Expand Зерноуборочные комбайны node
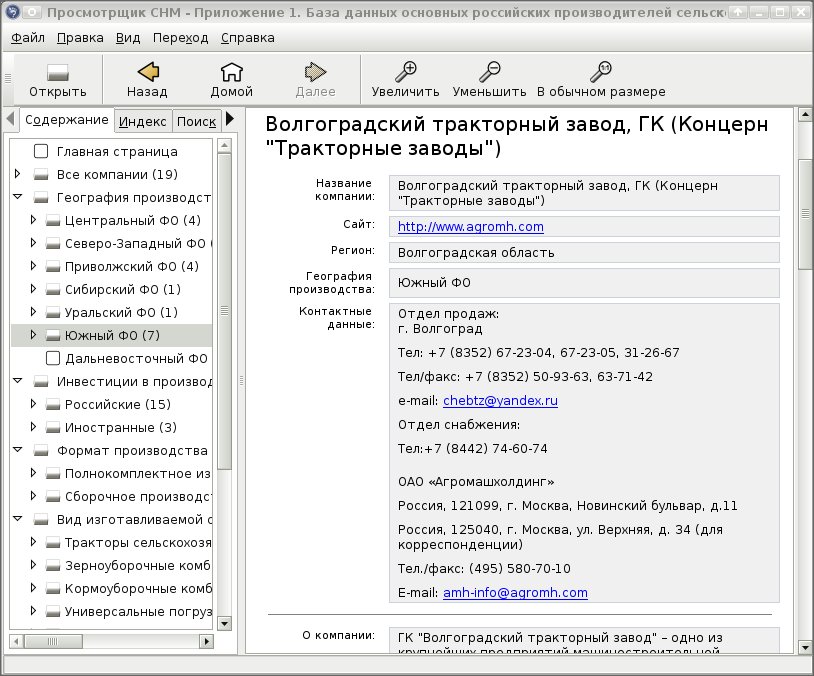Image resolution: width=814 pixels, height=676 pixels. (x=33, y=564)
